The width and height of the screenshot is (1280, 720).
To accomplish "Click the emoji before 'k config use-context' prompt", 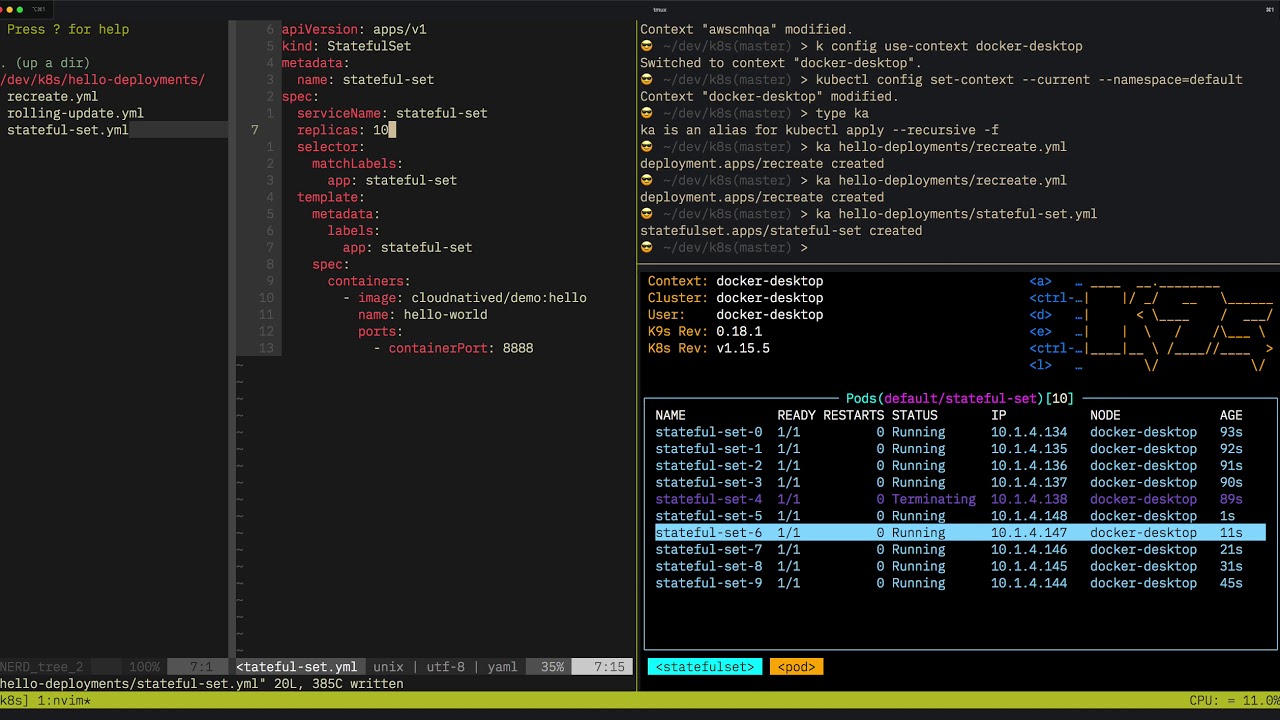I will 647,46.
